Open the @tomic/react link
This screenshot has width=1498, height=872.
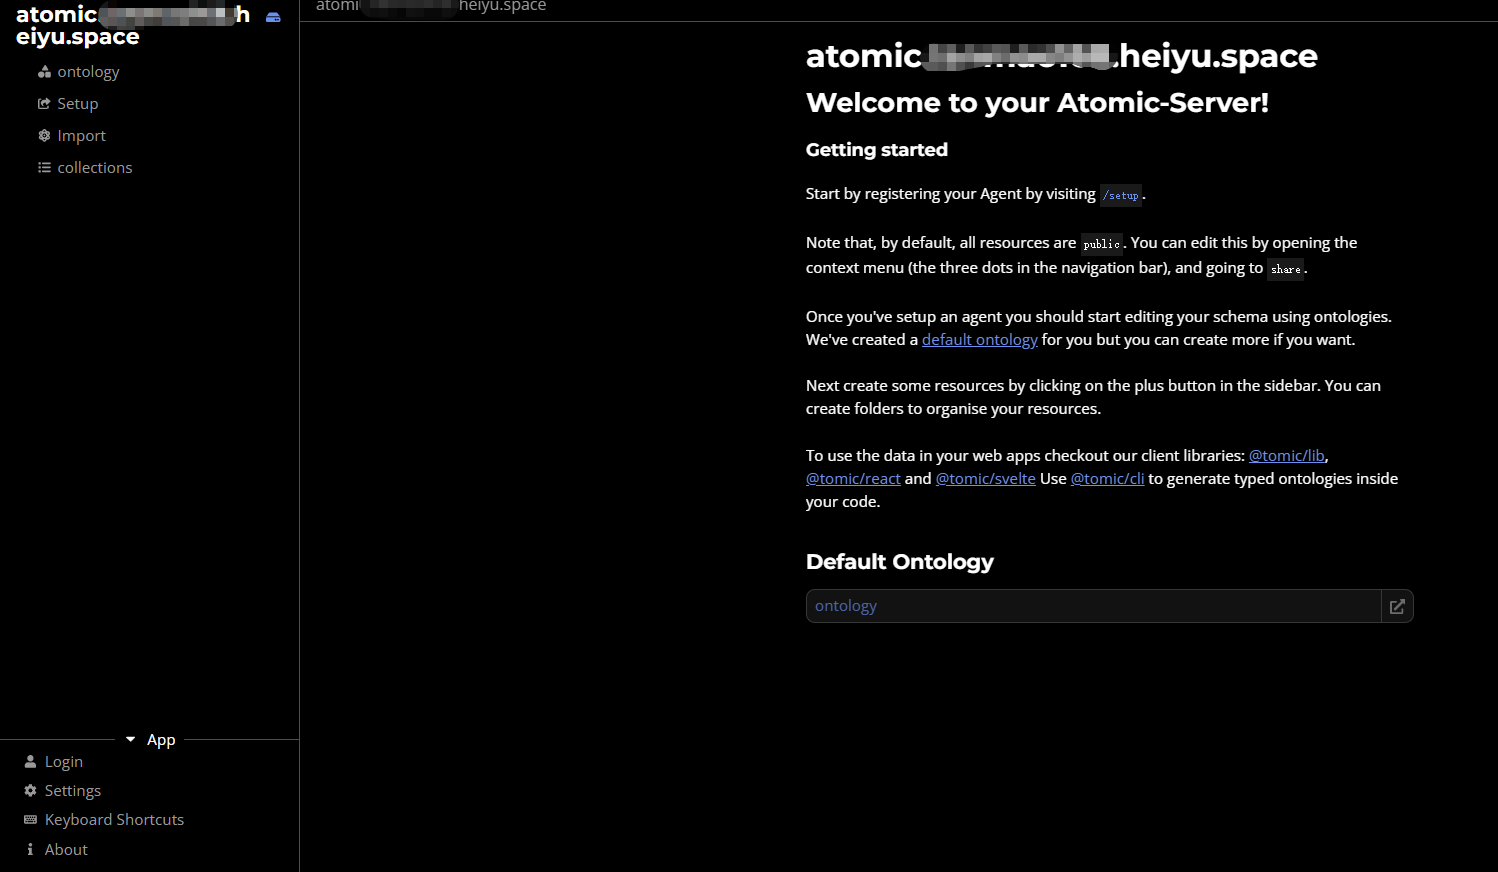[853, 479]
